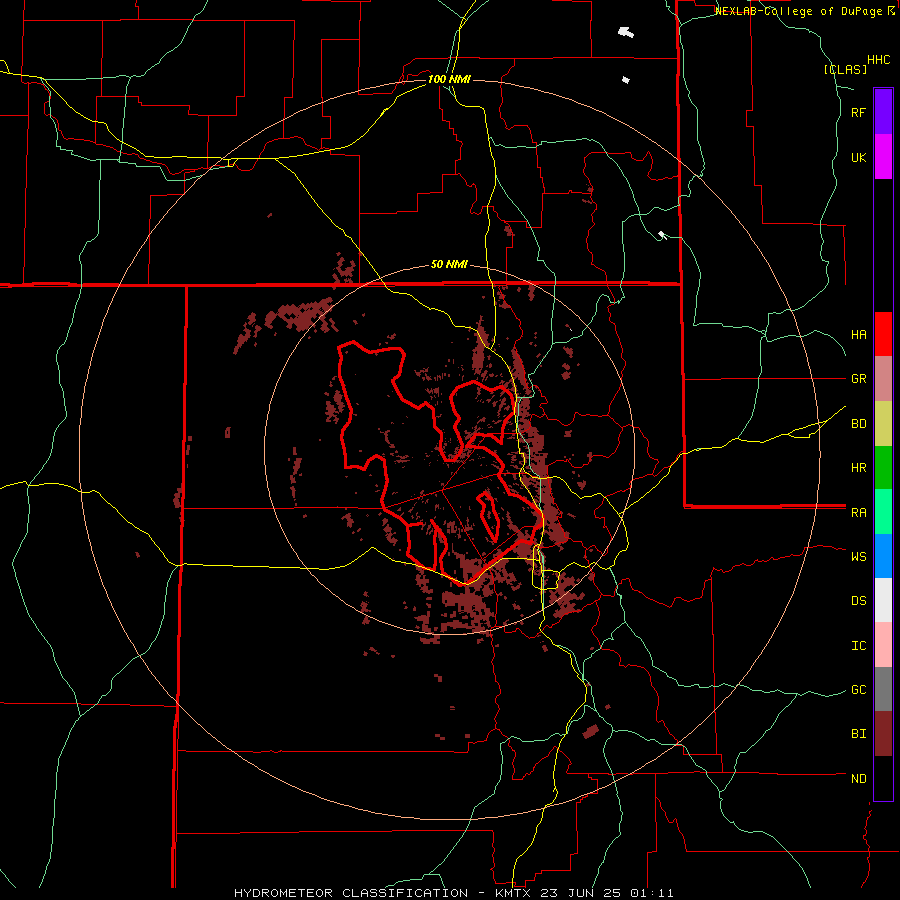The width and height of the screenshot is (900, 900).
Task: Click the '50 NMI' range ring label
Action: (449, 265)
